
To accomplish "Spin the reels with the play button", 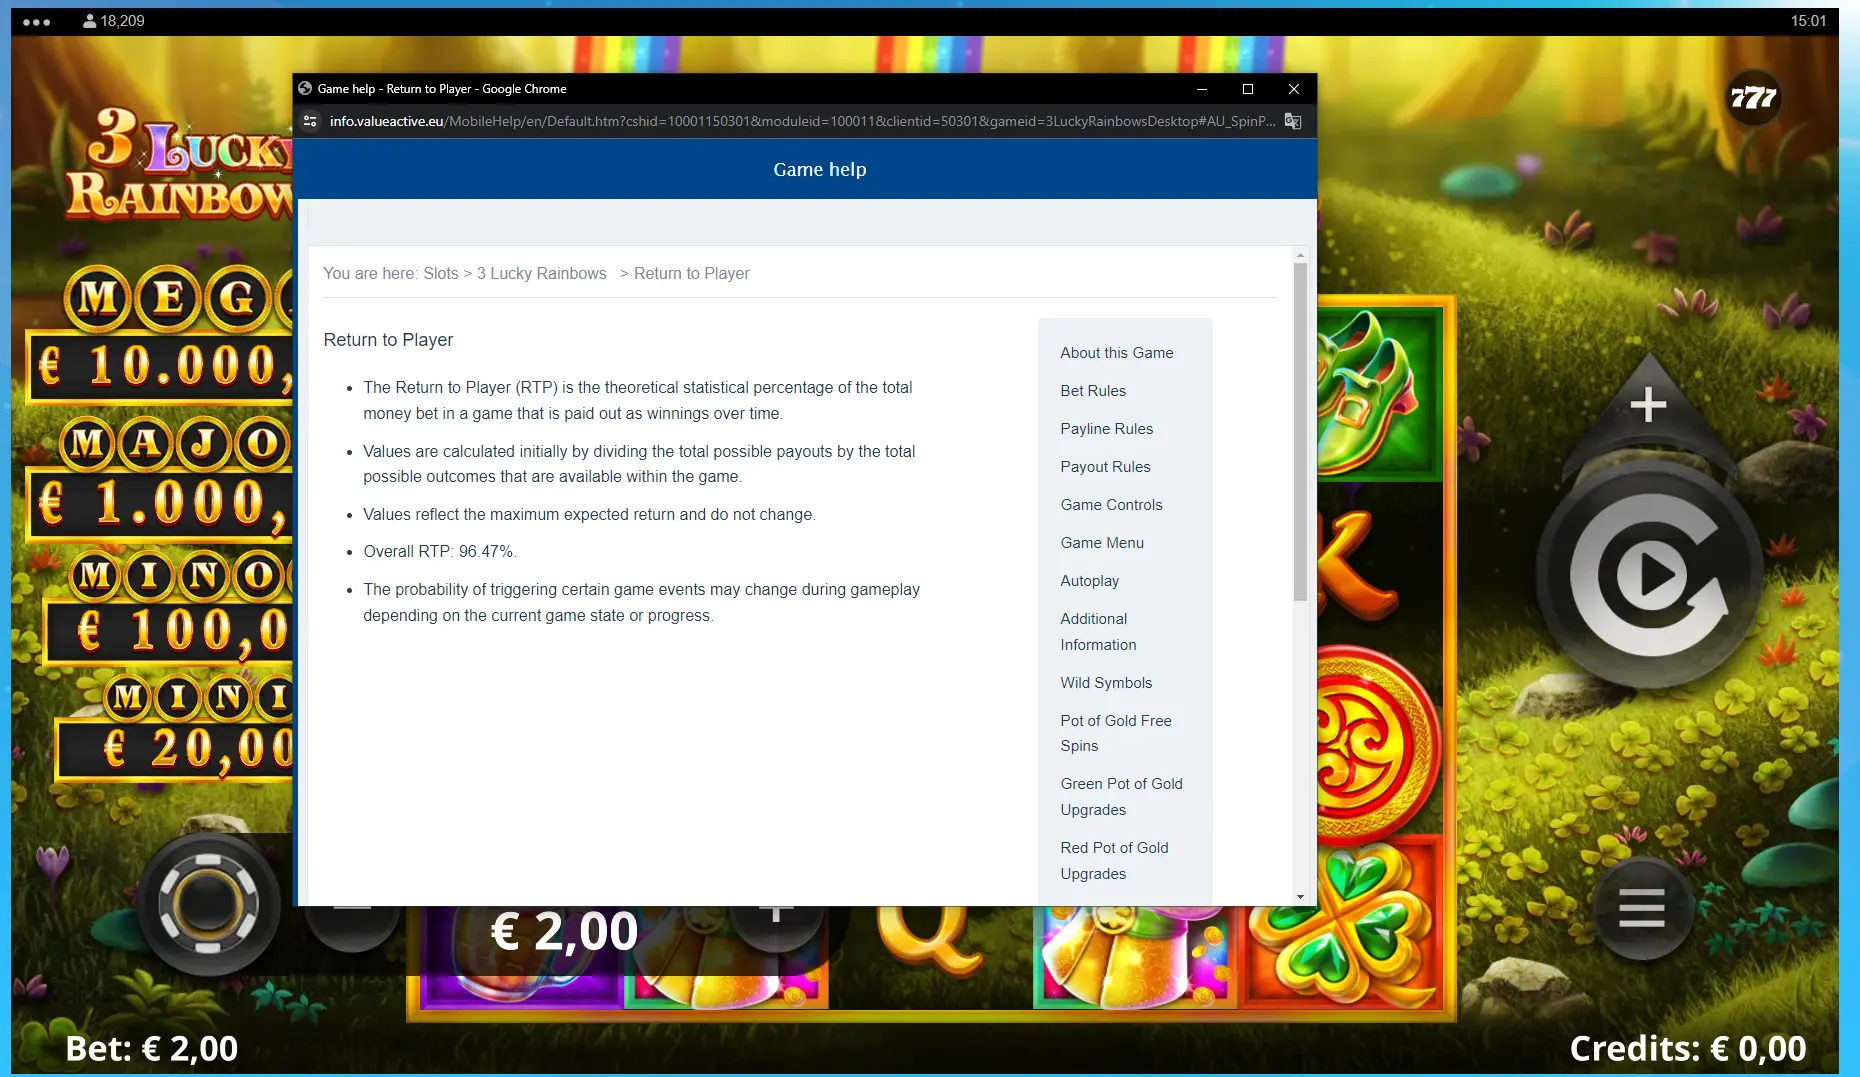I will (1649, 575).
